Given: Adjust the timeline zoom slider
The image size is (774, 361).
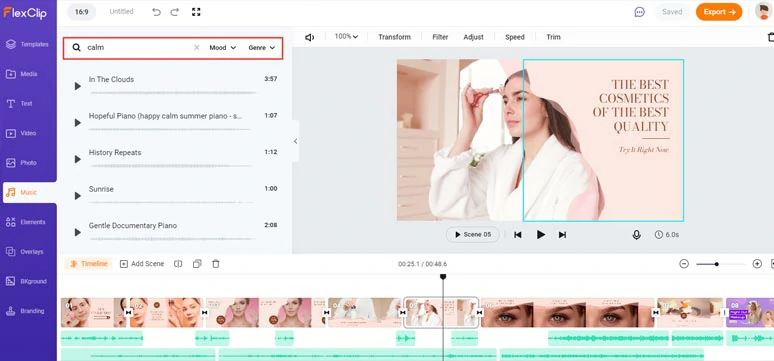Looking at the screenshot, I should [720, 264].
